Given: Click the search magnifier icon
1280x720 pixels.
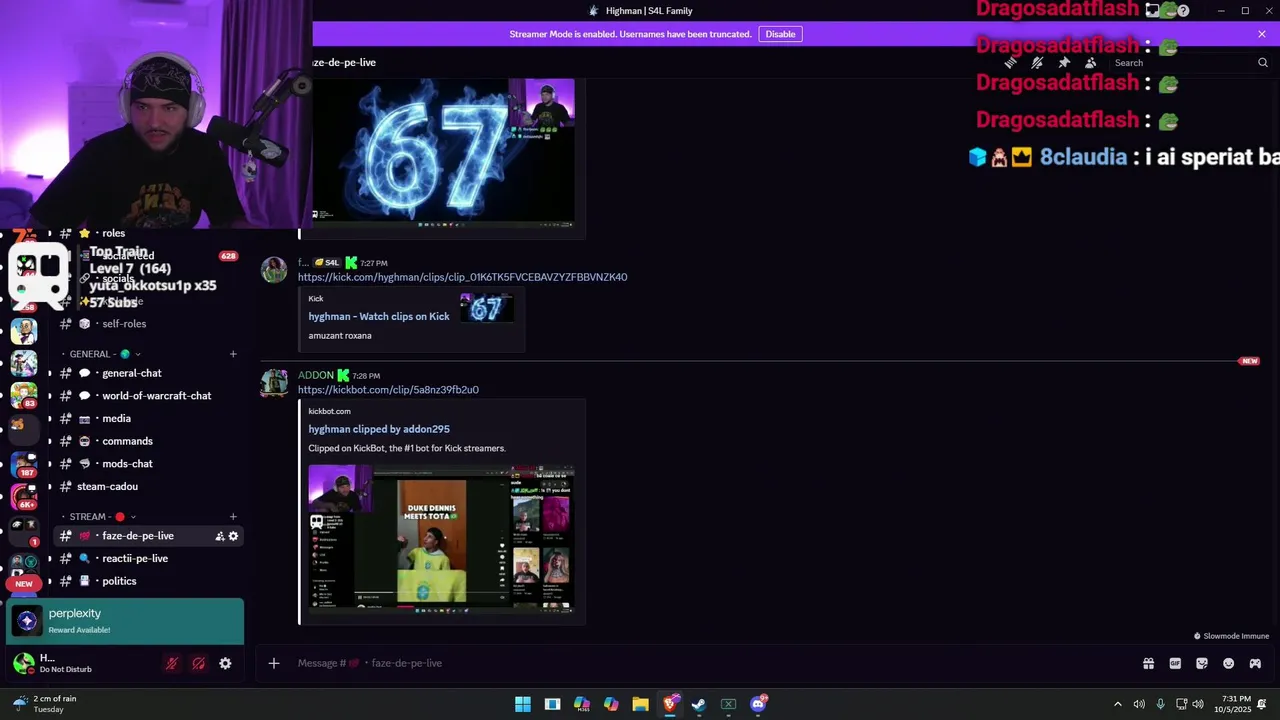Looking at the screenshot, I should click(x=1263, y=62).
